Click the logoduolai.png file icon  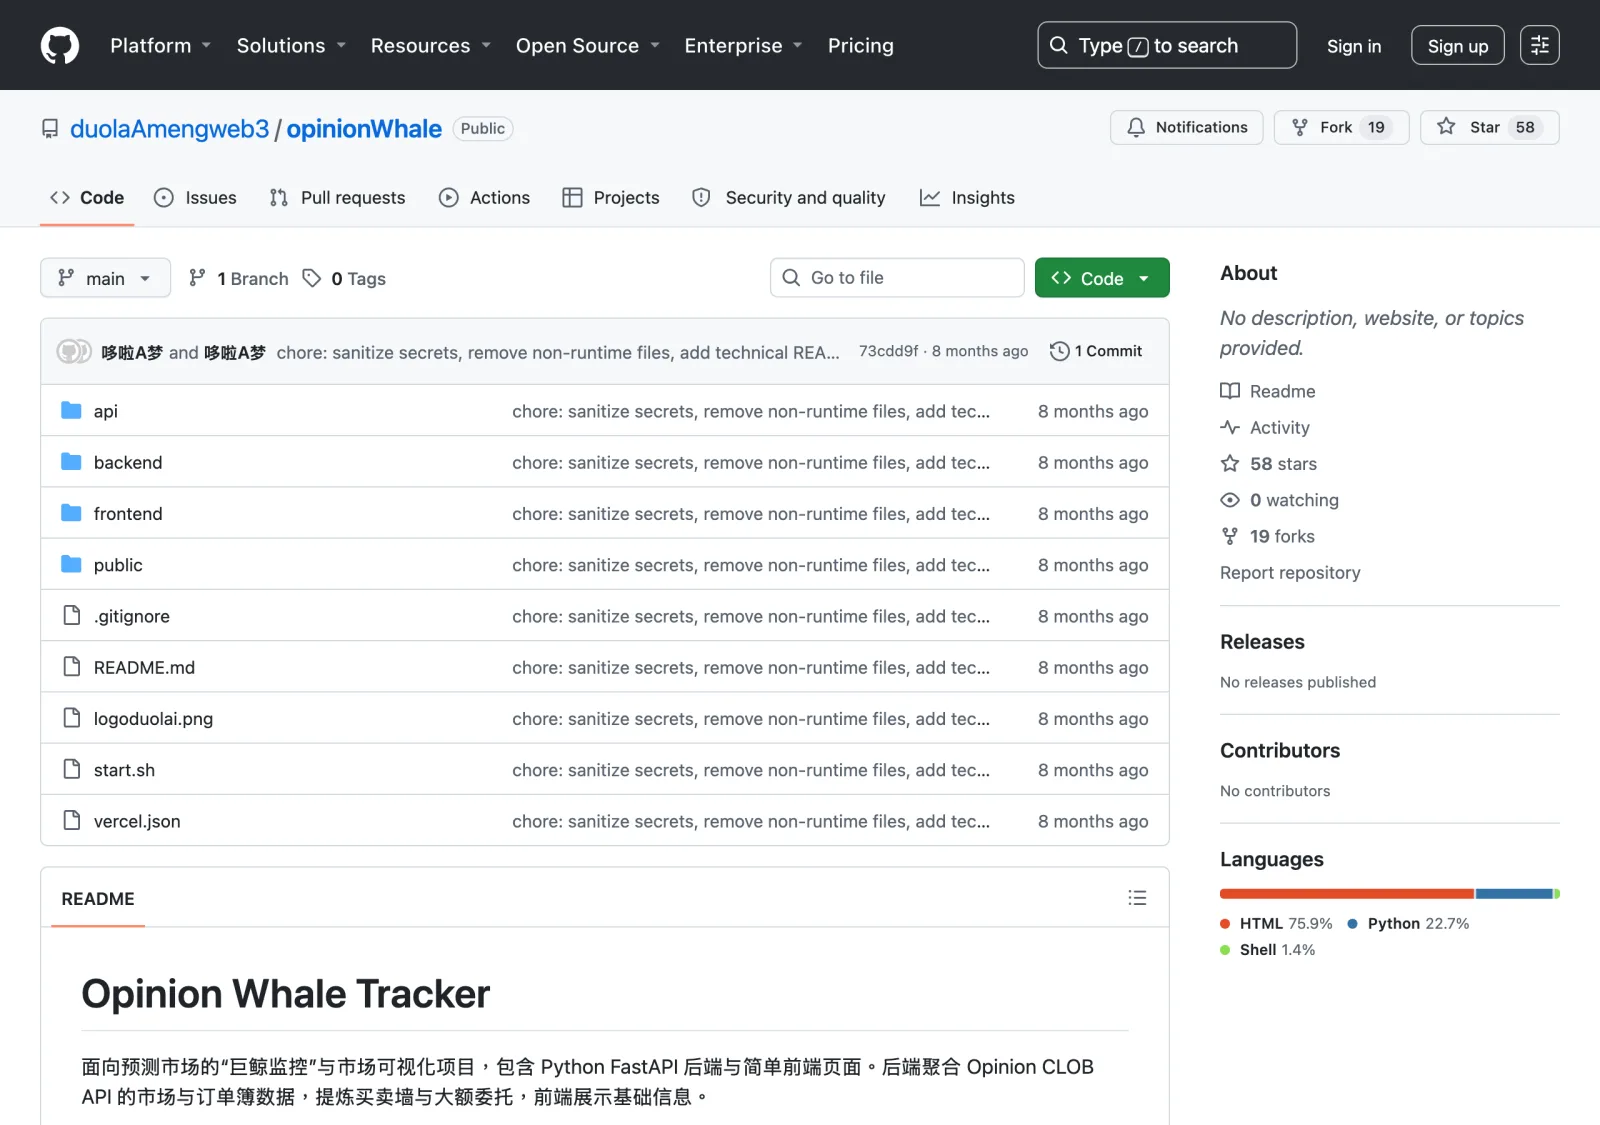[x=71, y=718]
